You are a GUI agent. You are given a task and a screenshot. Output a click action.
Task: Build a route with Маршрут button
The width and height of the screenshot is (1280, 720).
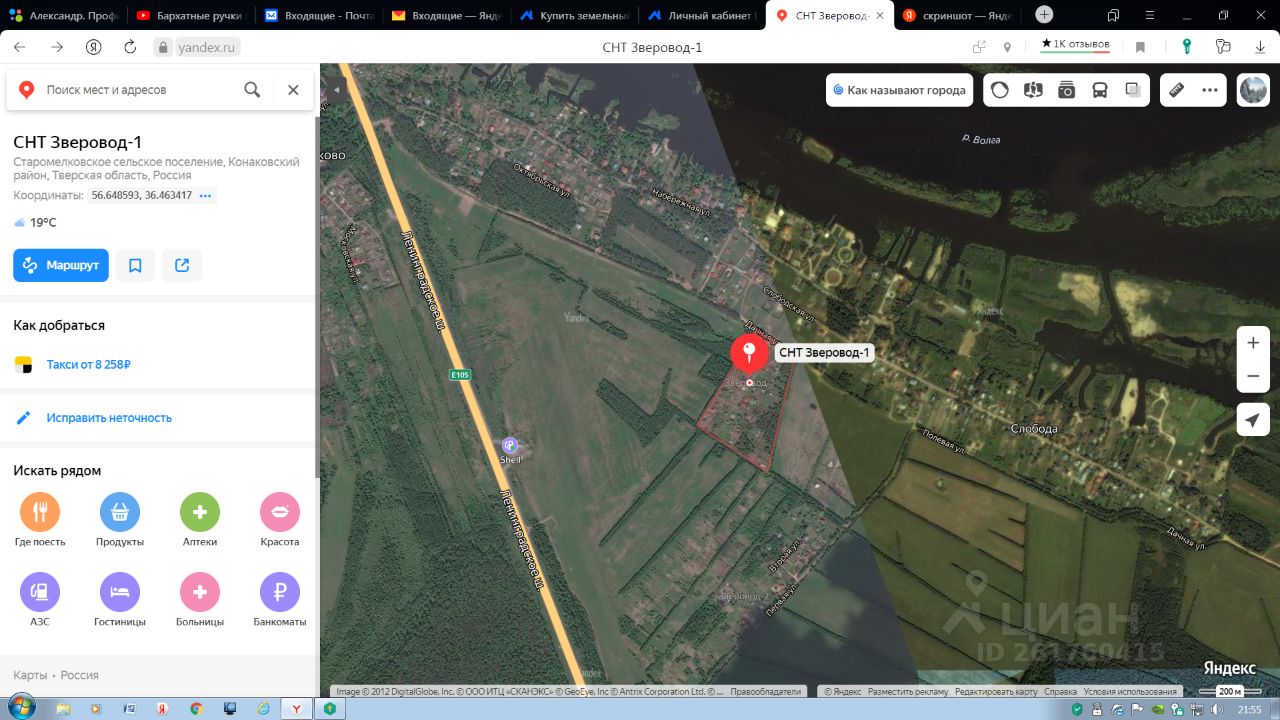tap(61, 265)
